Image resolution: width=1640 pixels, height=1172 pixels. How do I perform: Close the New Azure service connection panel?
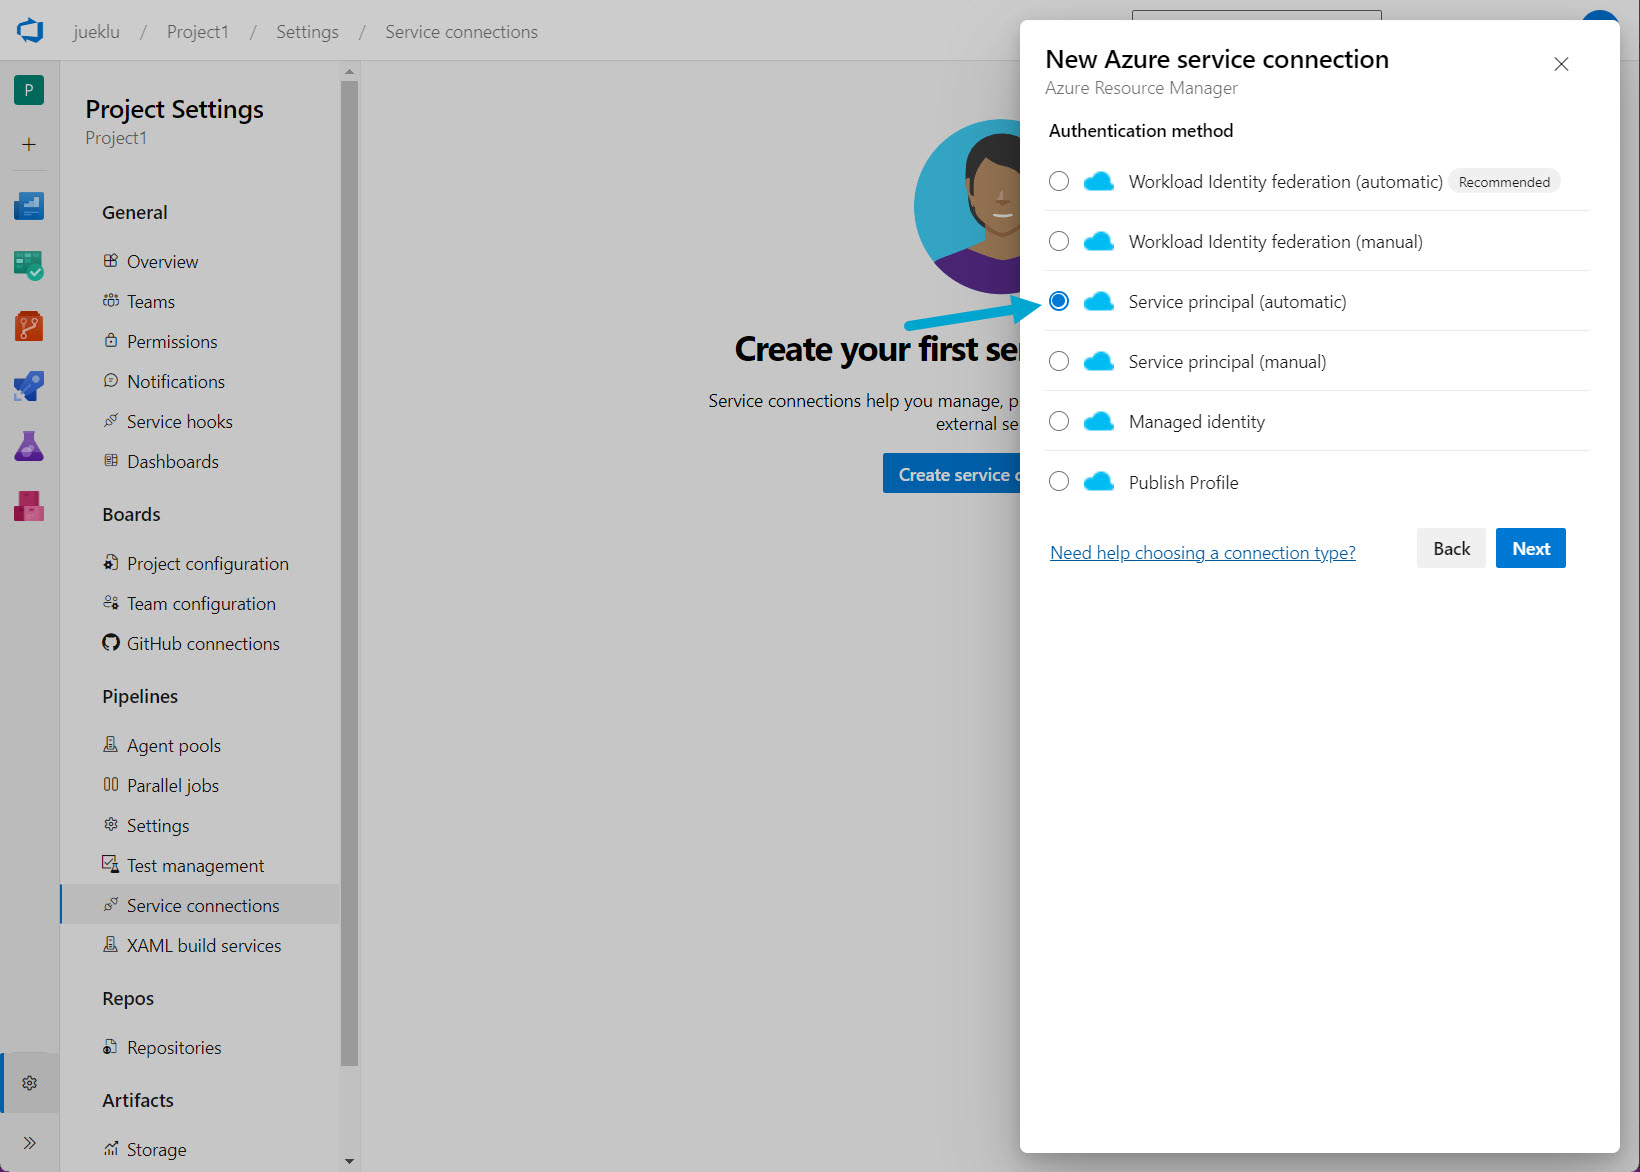pos(1560,64)
